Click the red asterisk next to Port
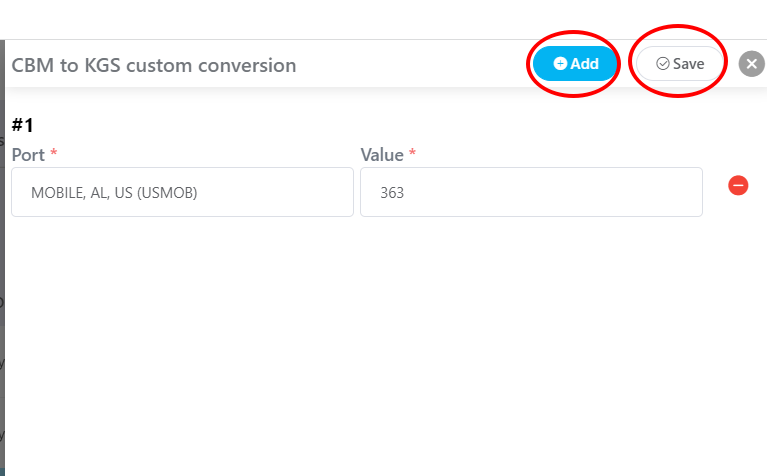Viewport: 767px width, 476px height. point(54,152)
